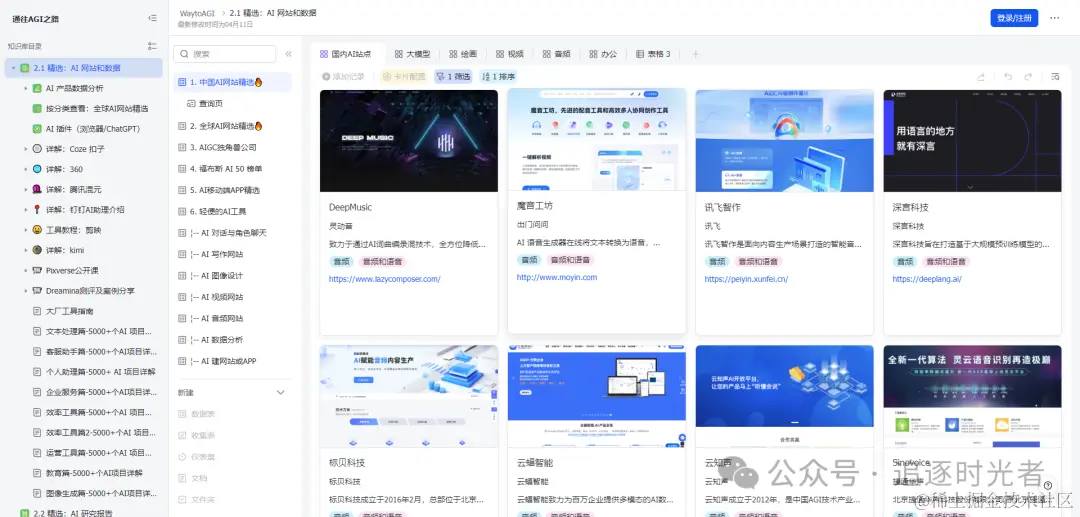The image size is (1080, 517).
Task: Switch to the 表格 3 tab
Action: (653, 54)
